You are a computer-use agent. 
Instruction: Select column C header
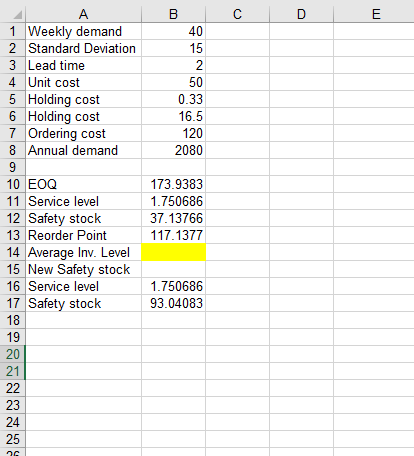point(237,14)
